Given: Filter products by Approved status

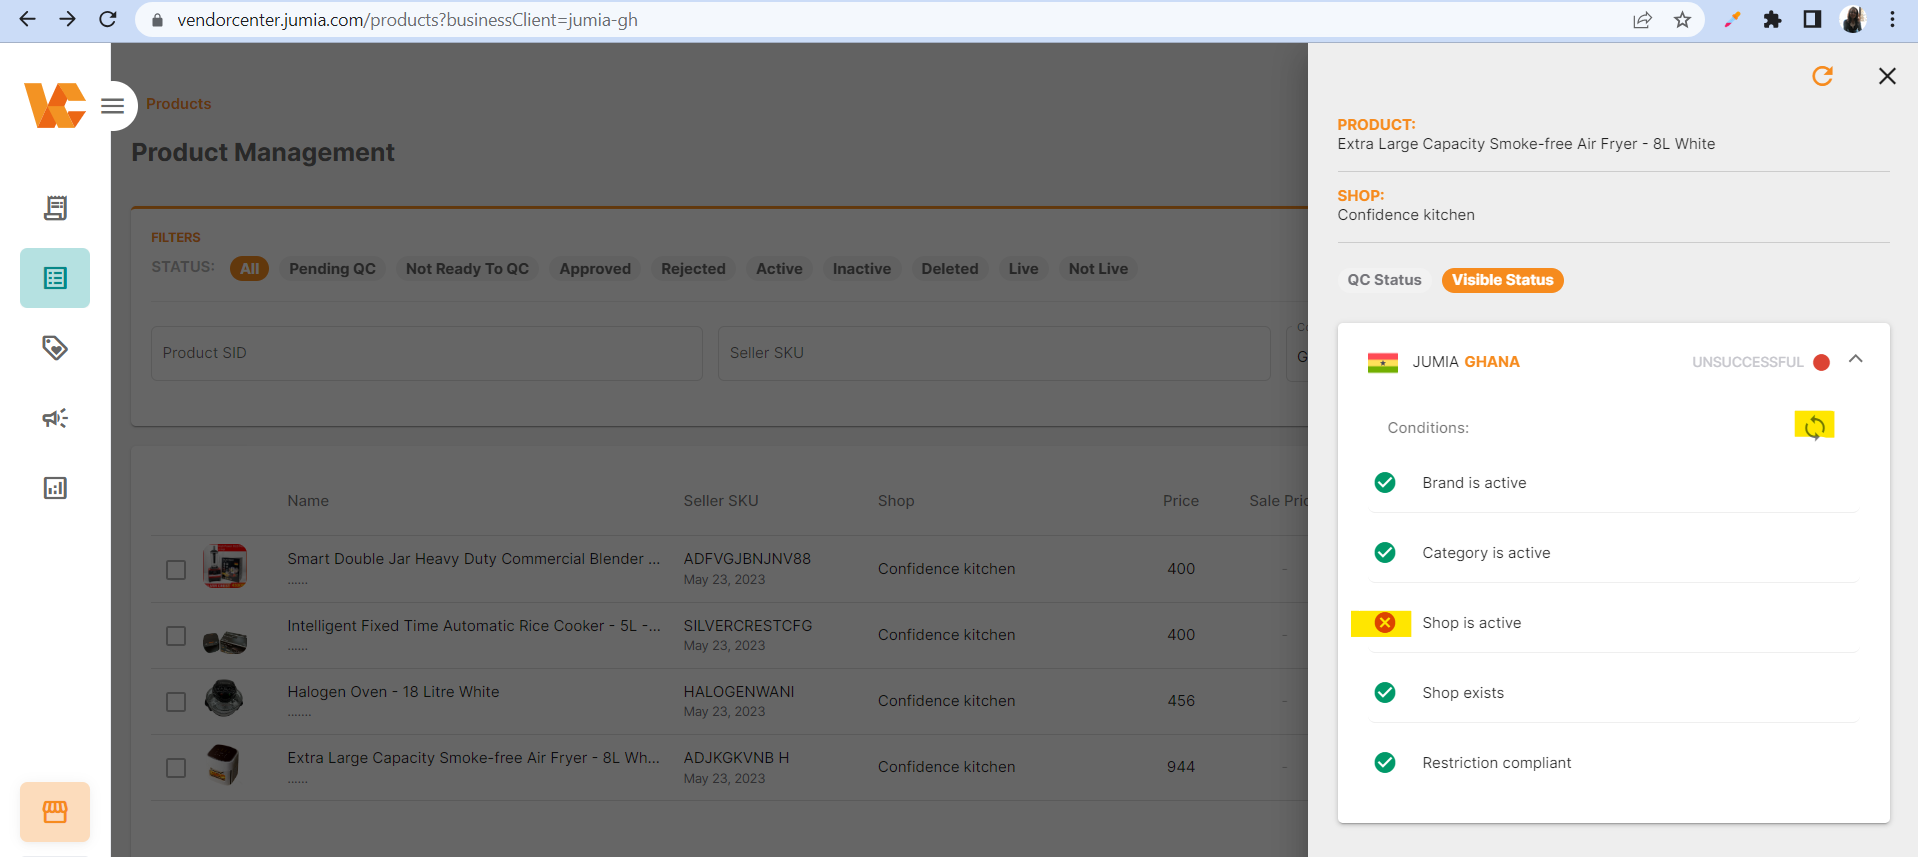Looking at the screenshot, I should click(x=595, y=268).
